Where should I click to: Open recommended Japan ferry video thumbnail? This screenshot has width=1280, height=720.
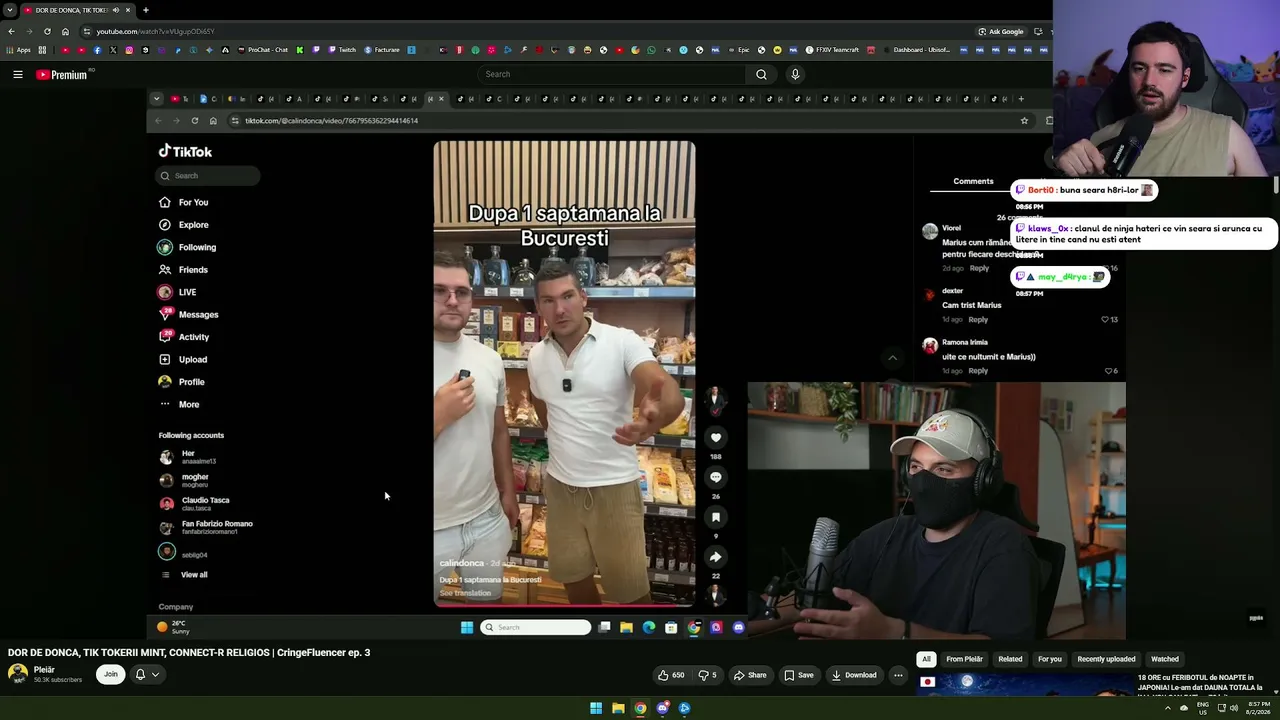(x=1024, y=685)
